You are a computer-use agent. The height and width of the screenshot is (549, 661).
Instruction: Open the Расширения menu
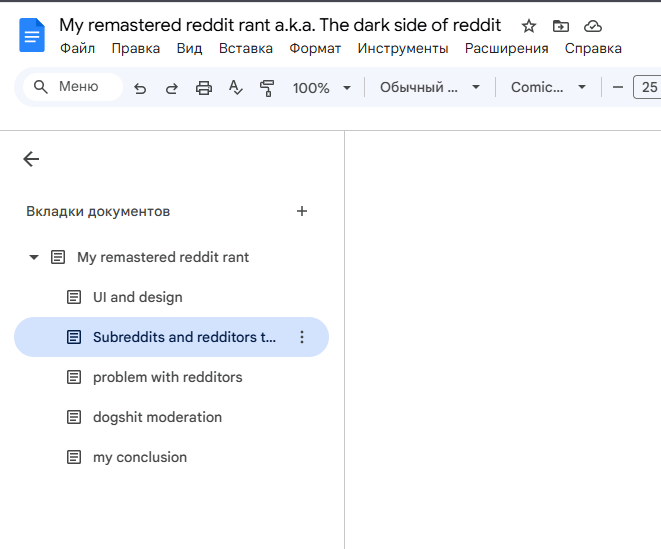pyautogui.click(x=506, y=48)
